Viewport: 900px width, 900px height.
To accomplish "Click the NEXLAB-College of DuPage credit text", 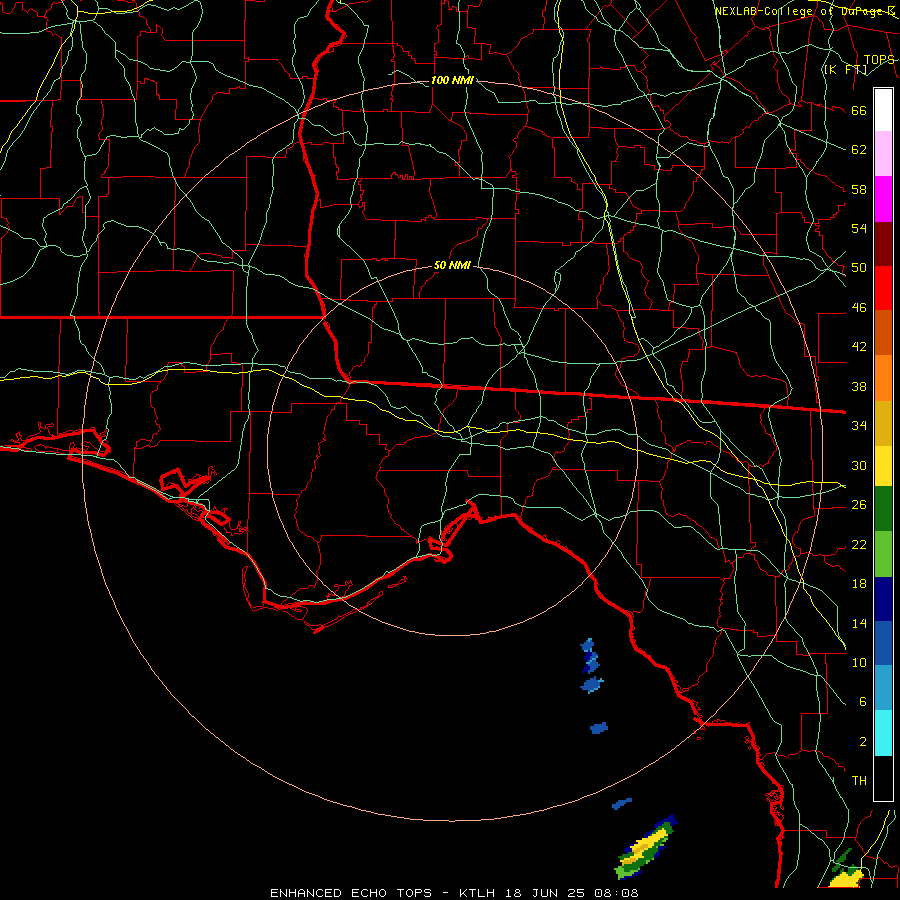I will [x=804, y=11].
